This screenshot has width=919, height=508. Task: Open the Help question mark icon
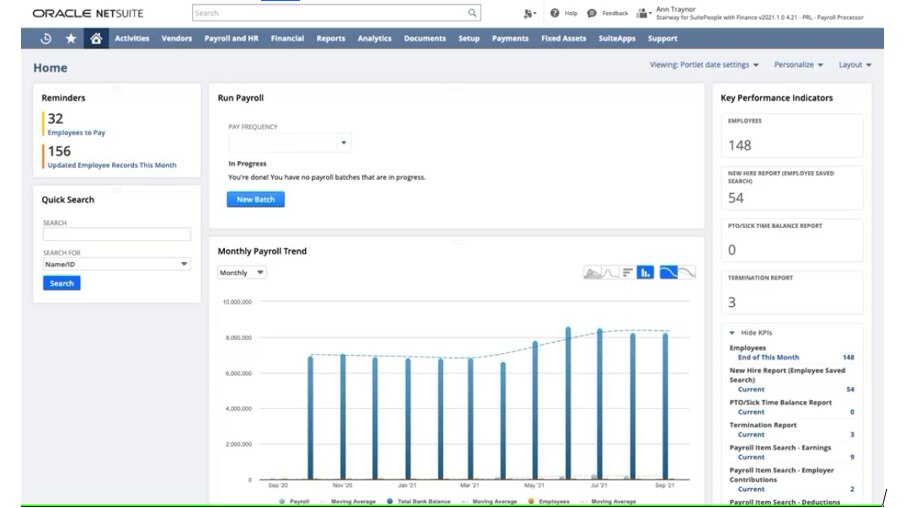point(555,13)
